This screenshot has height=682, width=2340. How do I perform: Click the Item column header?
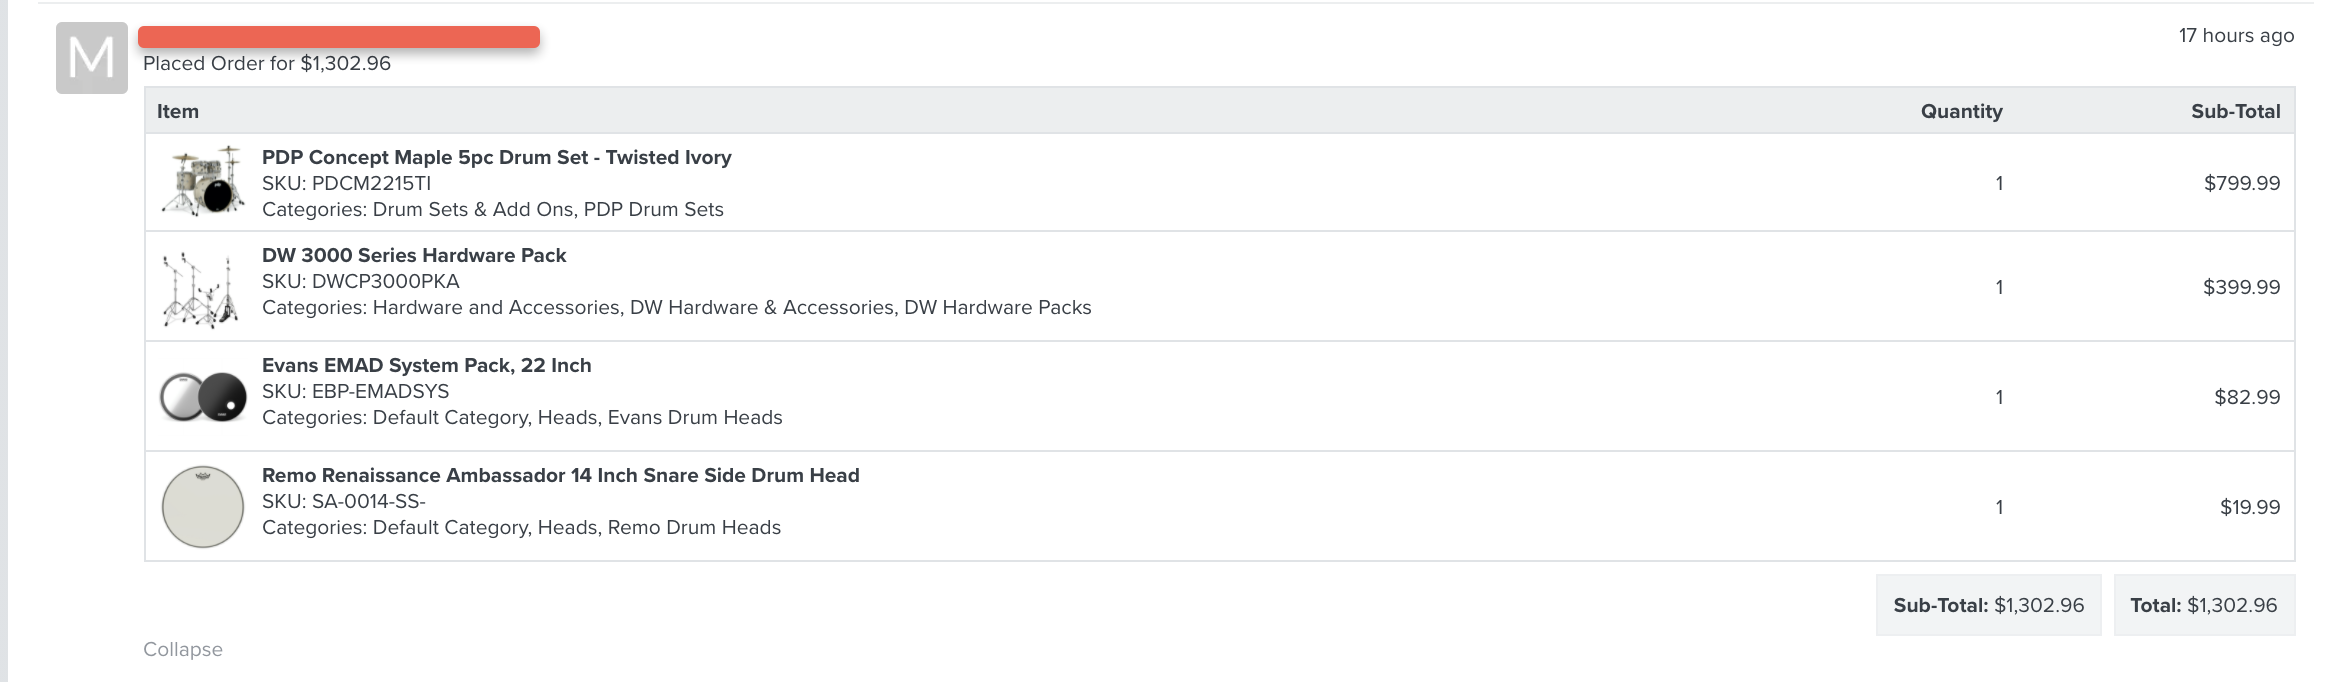click(x=178, y=111)
